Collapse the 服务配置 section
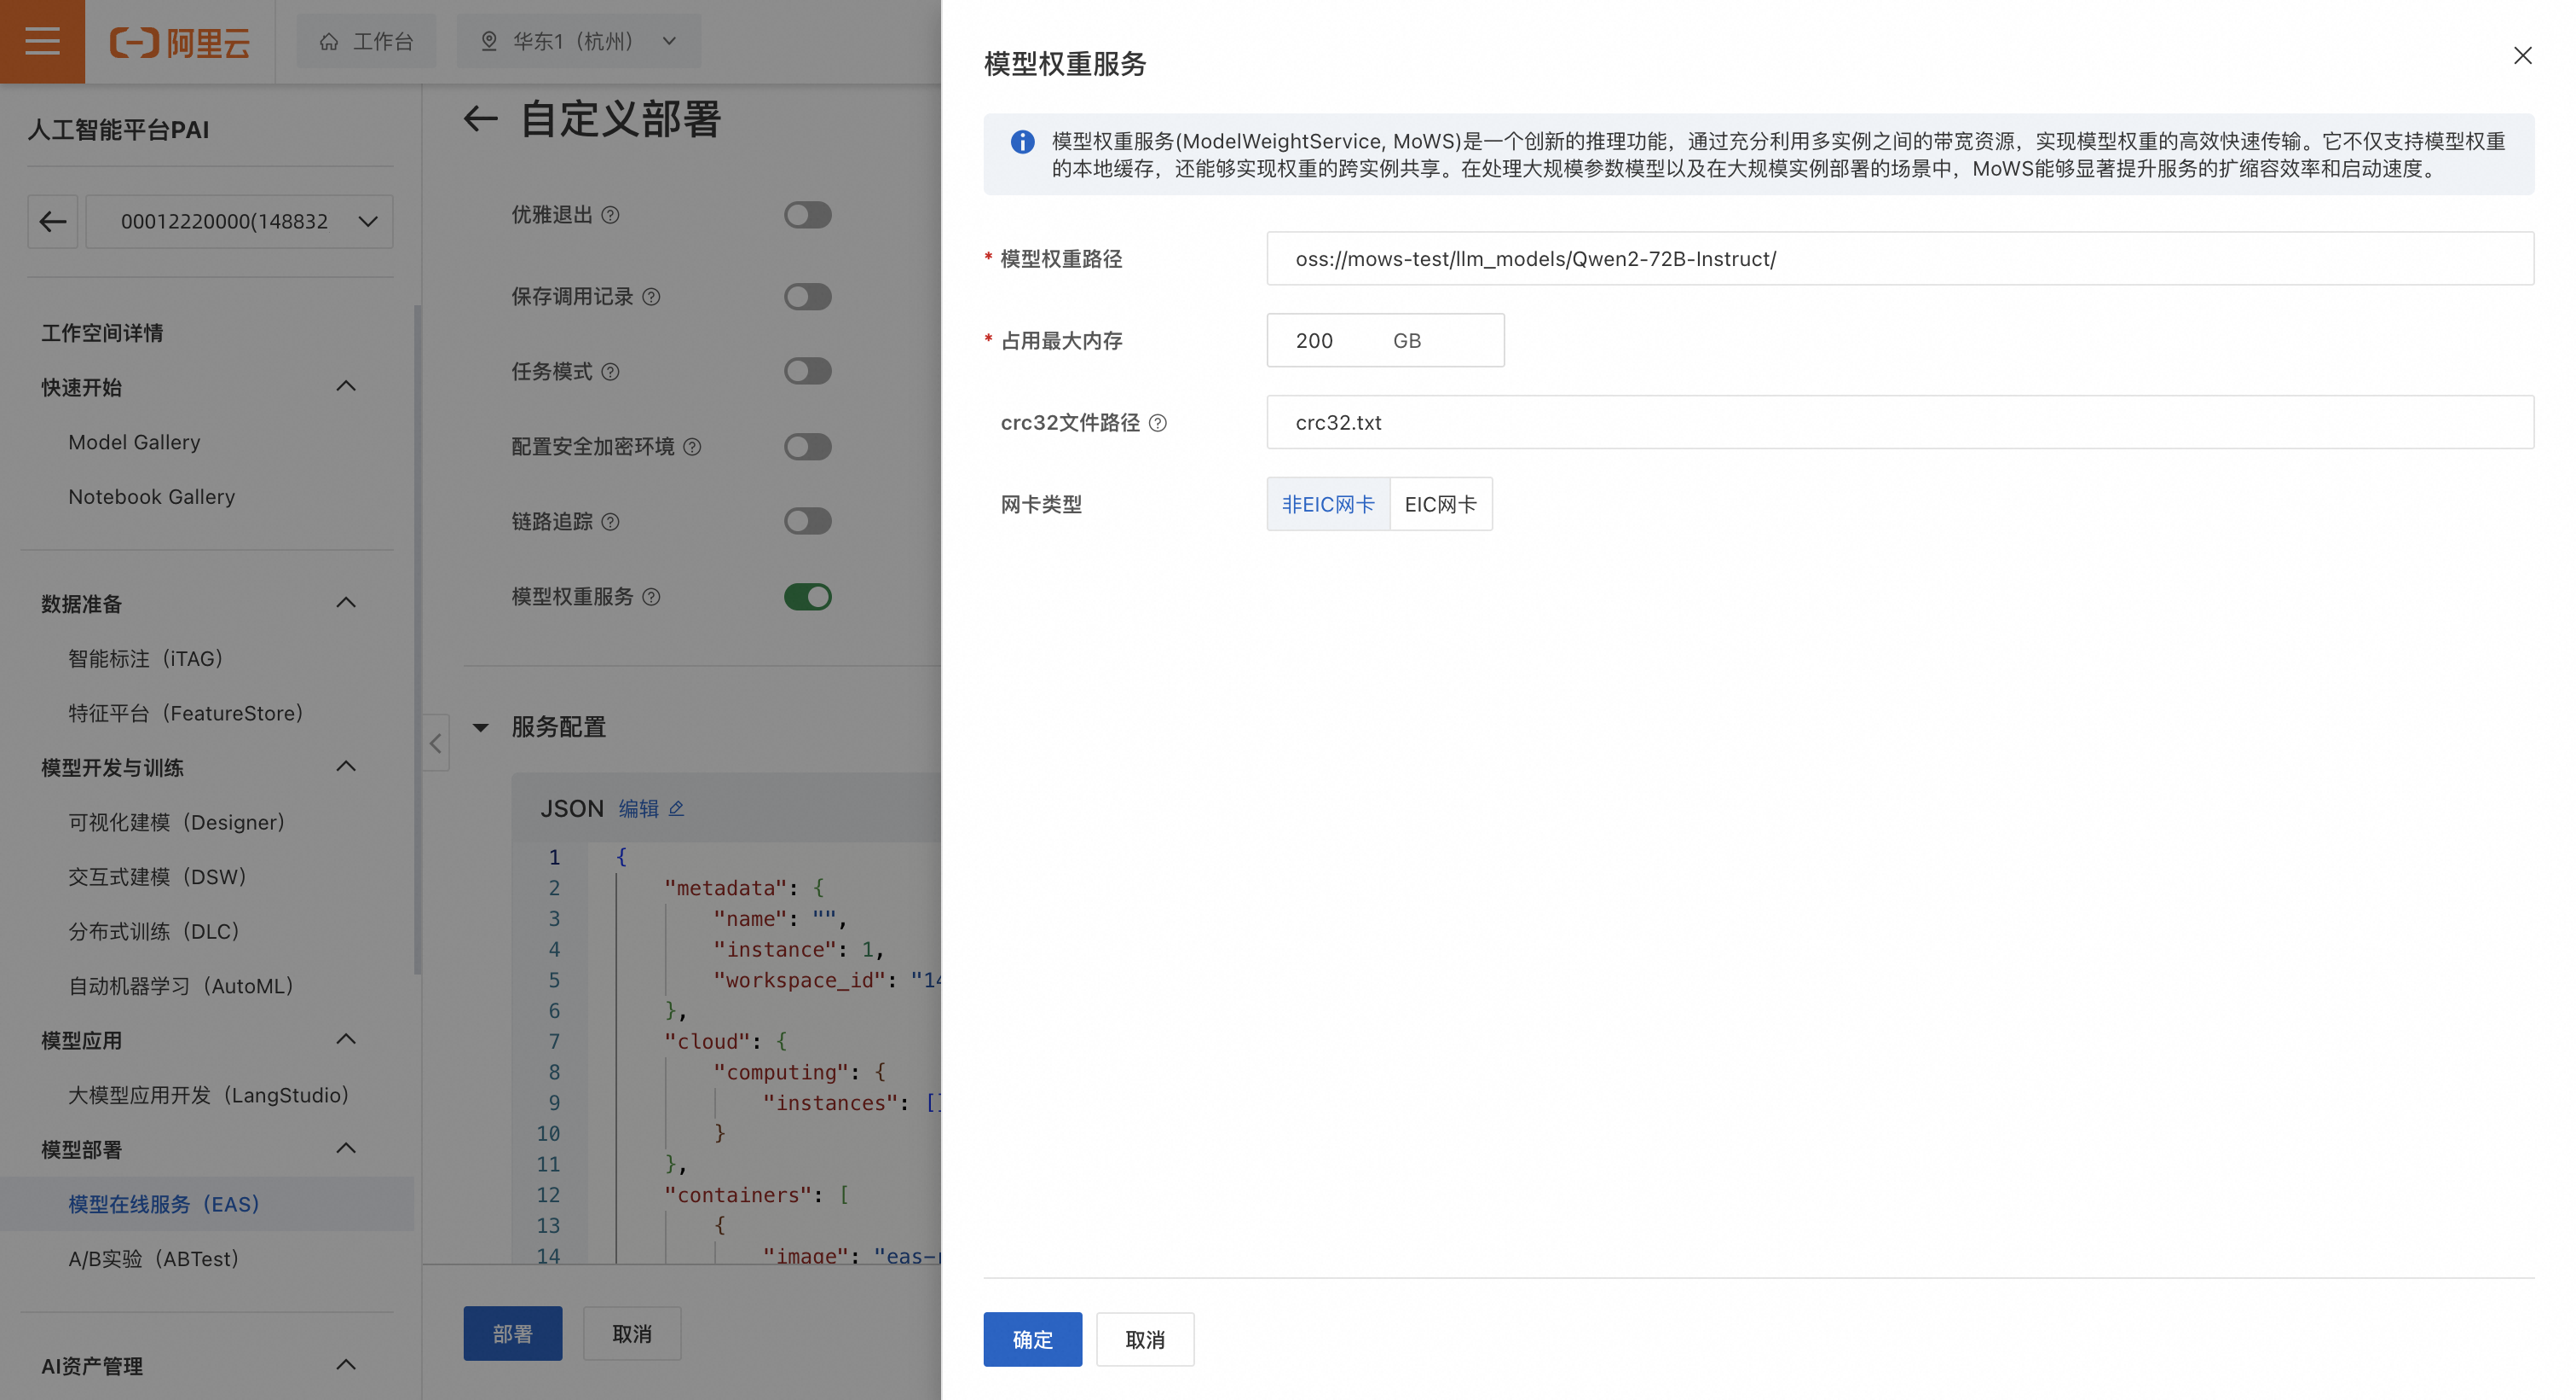Viewport: 2576px width, 1400px height. click(481, 727)
